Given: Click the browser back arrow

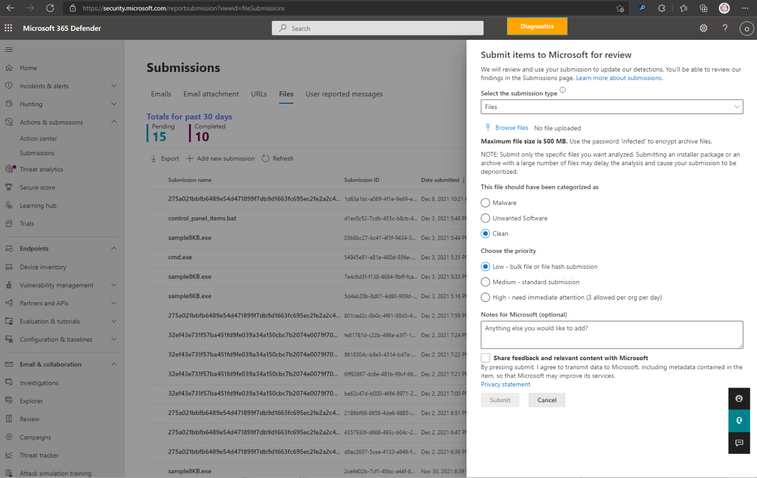Looking at the screenshot, I should coord(10,8).
